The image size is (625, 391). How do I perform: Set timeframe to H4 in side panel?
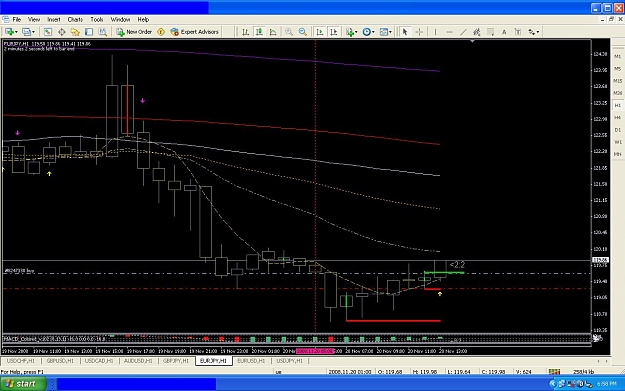pos(617,118)
